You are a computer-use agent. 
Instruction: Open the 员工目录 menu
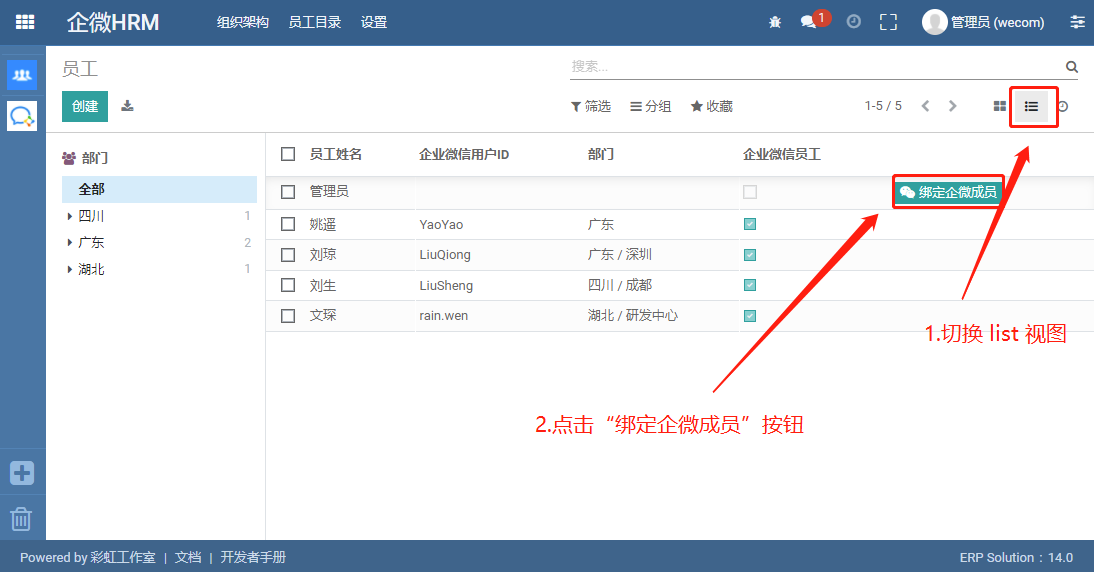click(x=315, y=22)
